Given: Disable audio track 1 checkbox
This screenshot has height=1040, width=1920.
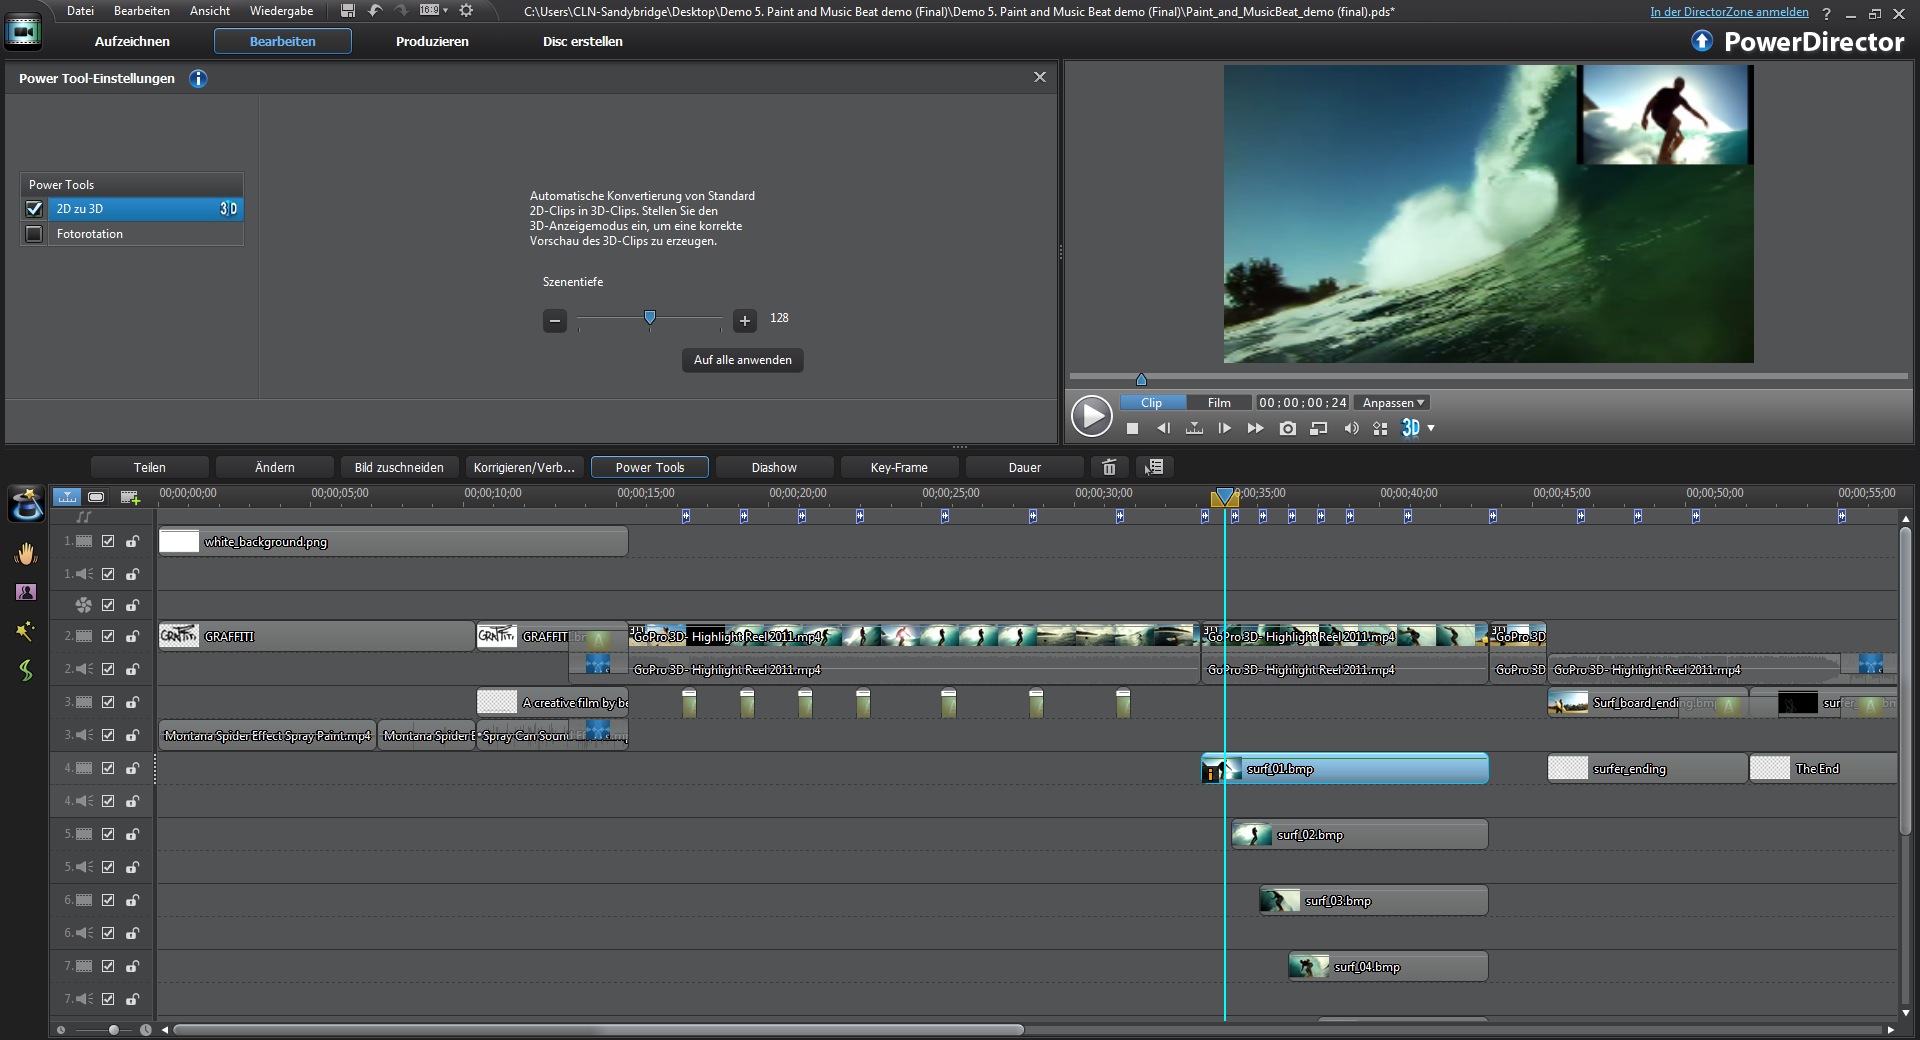Looking at the screenshot, I should click(x=108, y=574).
